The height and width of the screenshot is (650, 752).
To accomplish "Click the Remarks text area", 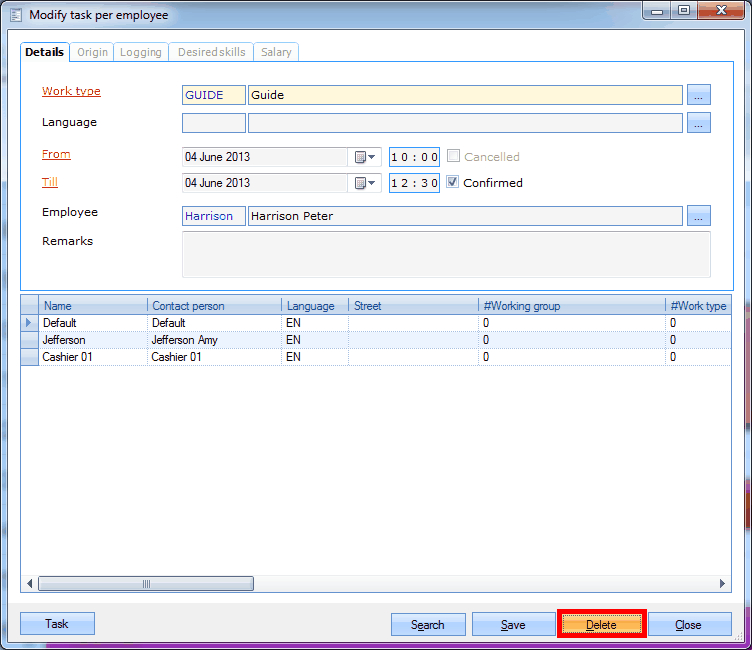I will coord(446,254).
